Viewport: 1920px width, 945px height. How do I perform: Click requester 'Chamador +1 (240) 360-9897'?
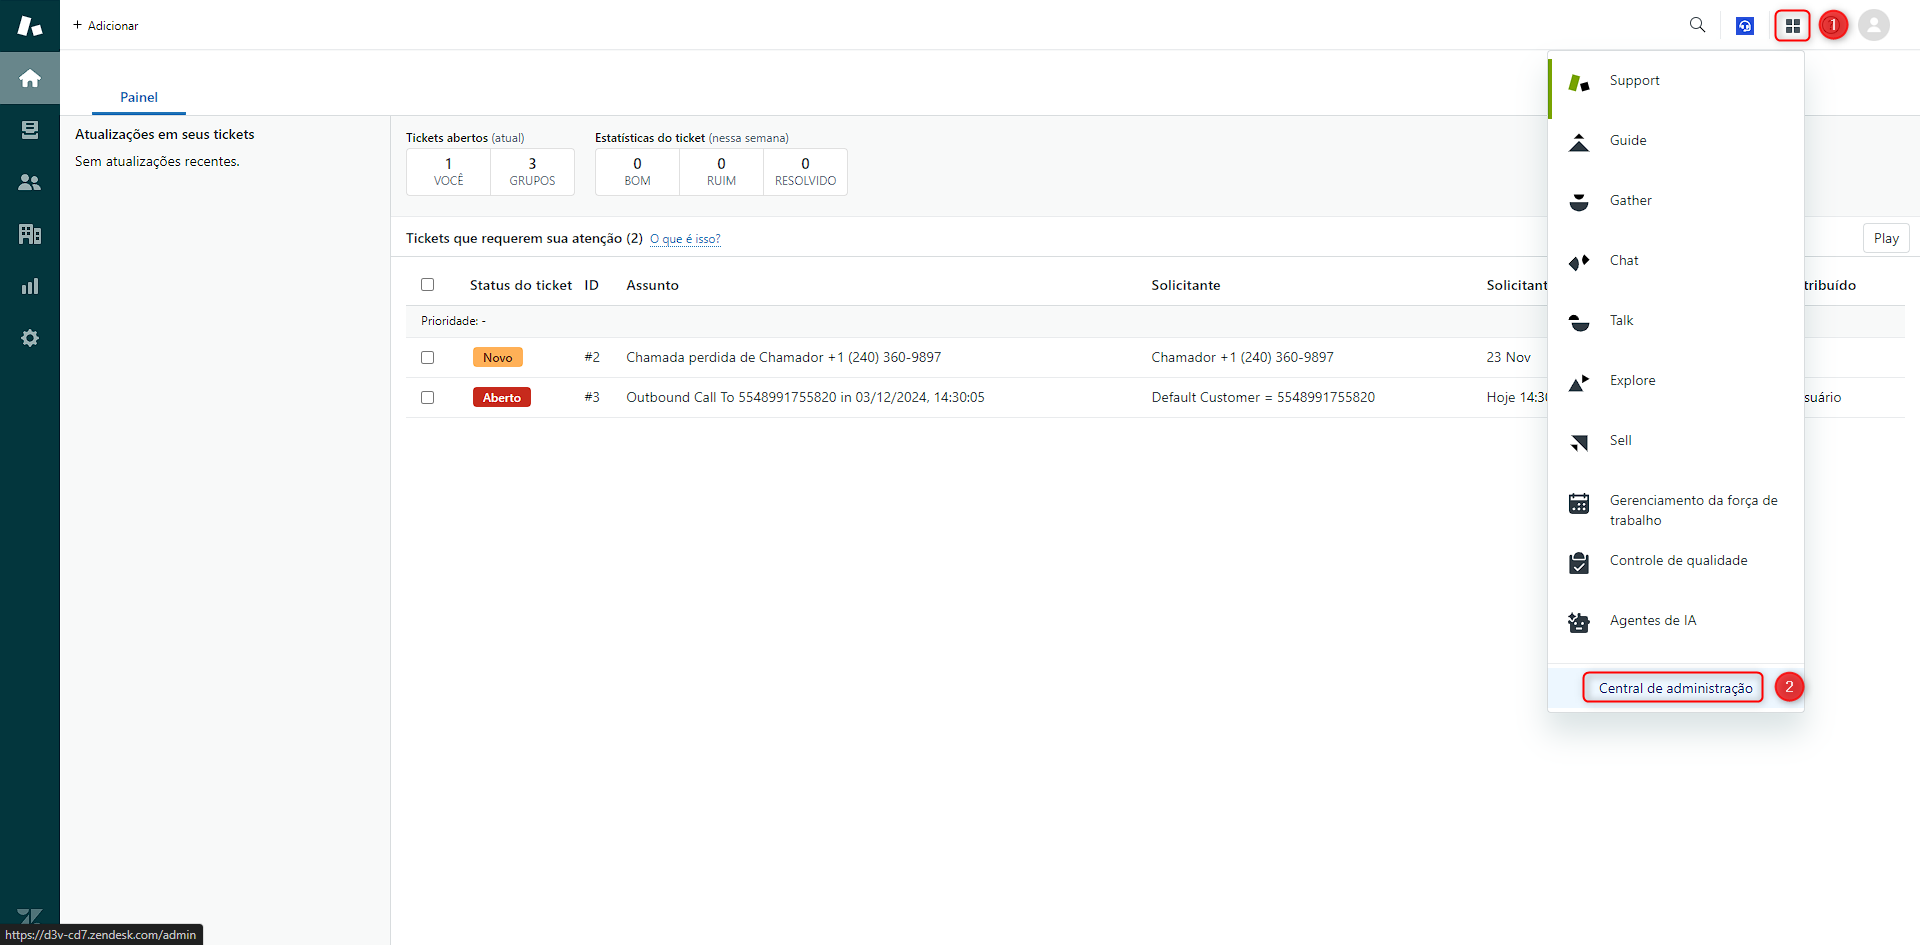coord(1242,357)
